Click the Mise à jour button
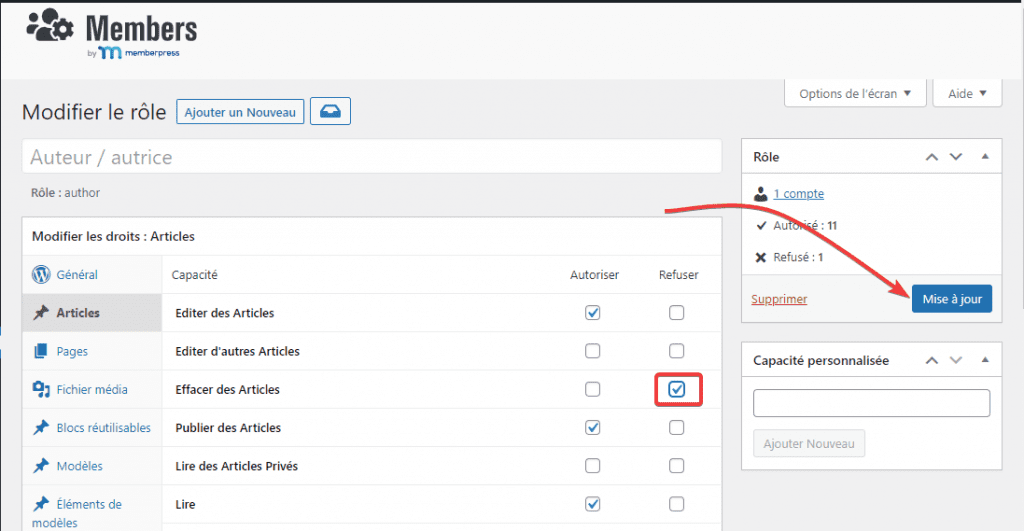Screen dimensions: 1024x531 952,298
